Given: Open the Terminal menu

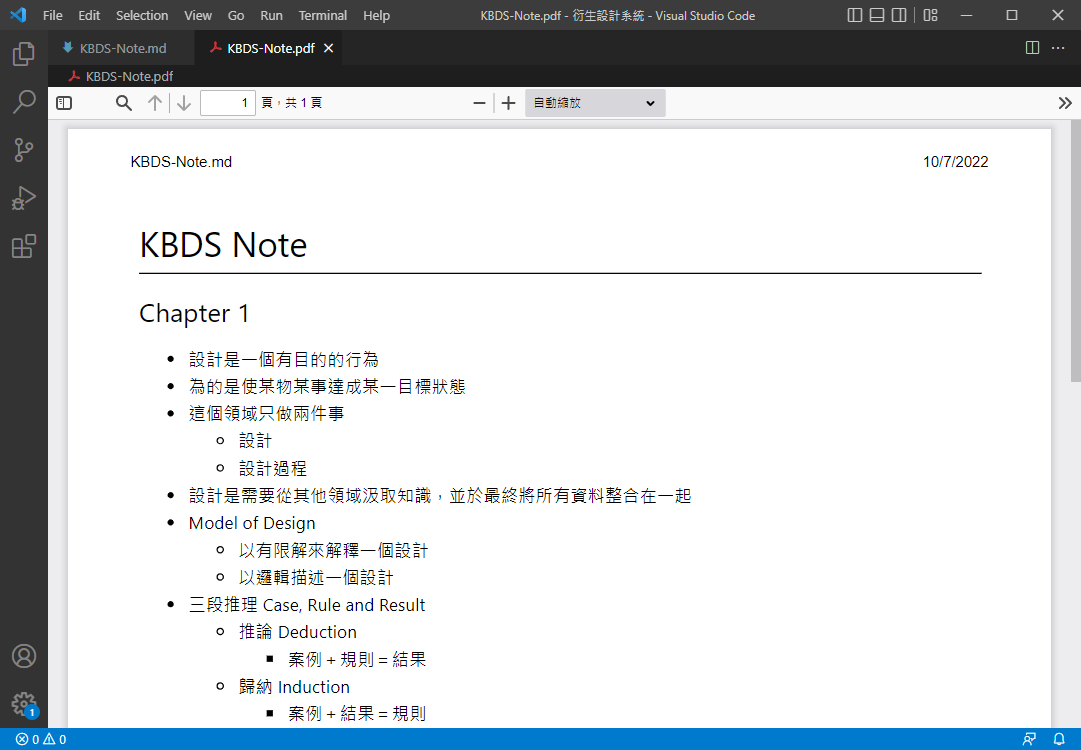Looking at the screenshot, I should click(323, 15).
